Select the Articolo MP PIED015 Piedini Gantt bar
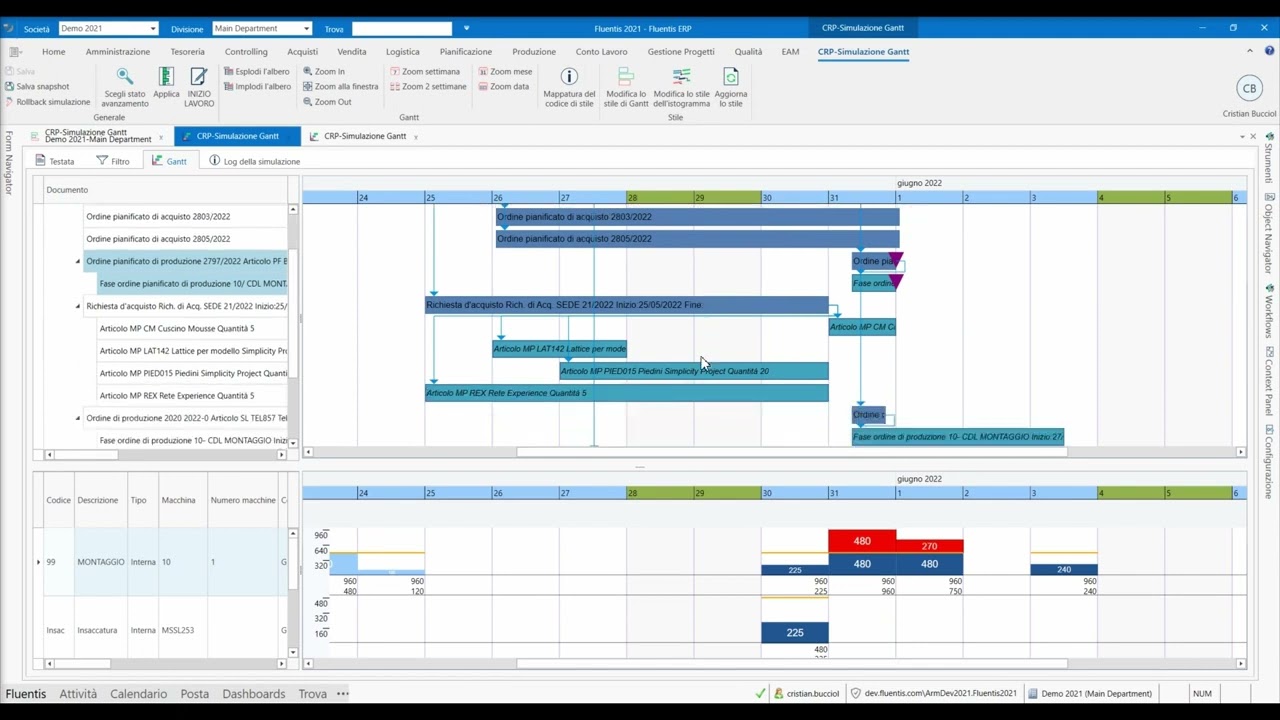The image size is (1280, 720). (694, 371)
